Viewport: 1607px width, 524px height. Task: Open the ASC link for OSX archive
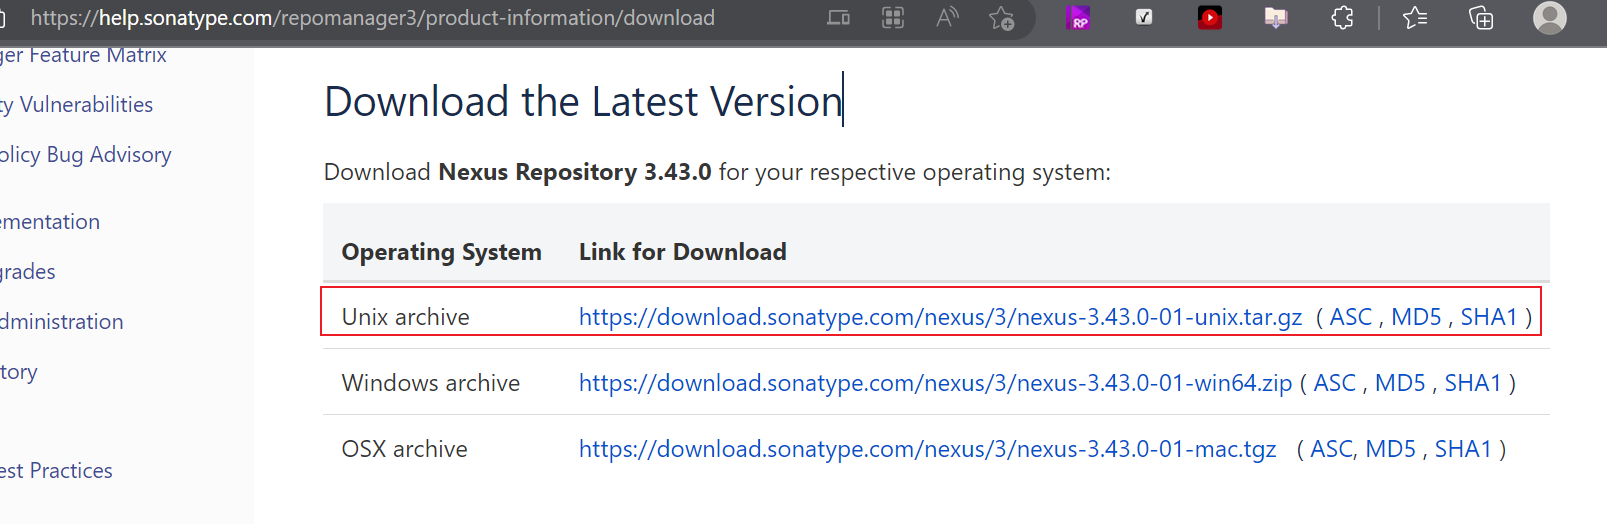pos(1331,449)
